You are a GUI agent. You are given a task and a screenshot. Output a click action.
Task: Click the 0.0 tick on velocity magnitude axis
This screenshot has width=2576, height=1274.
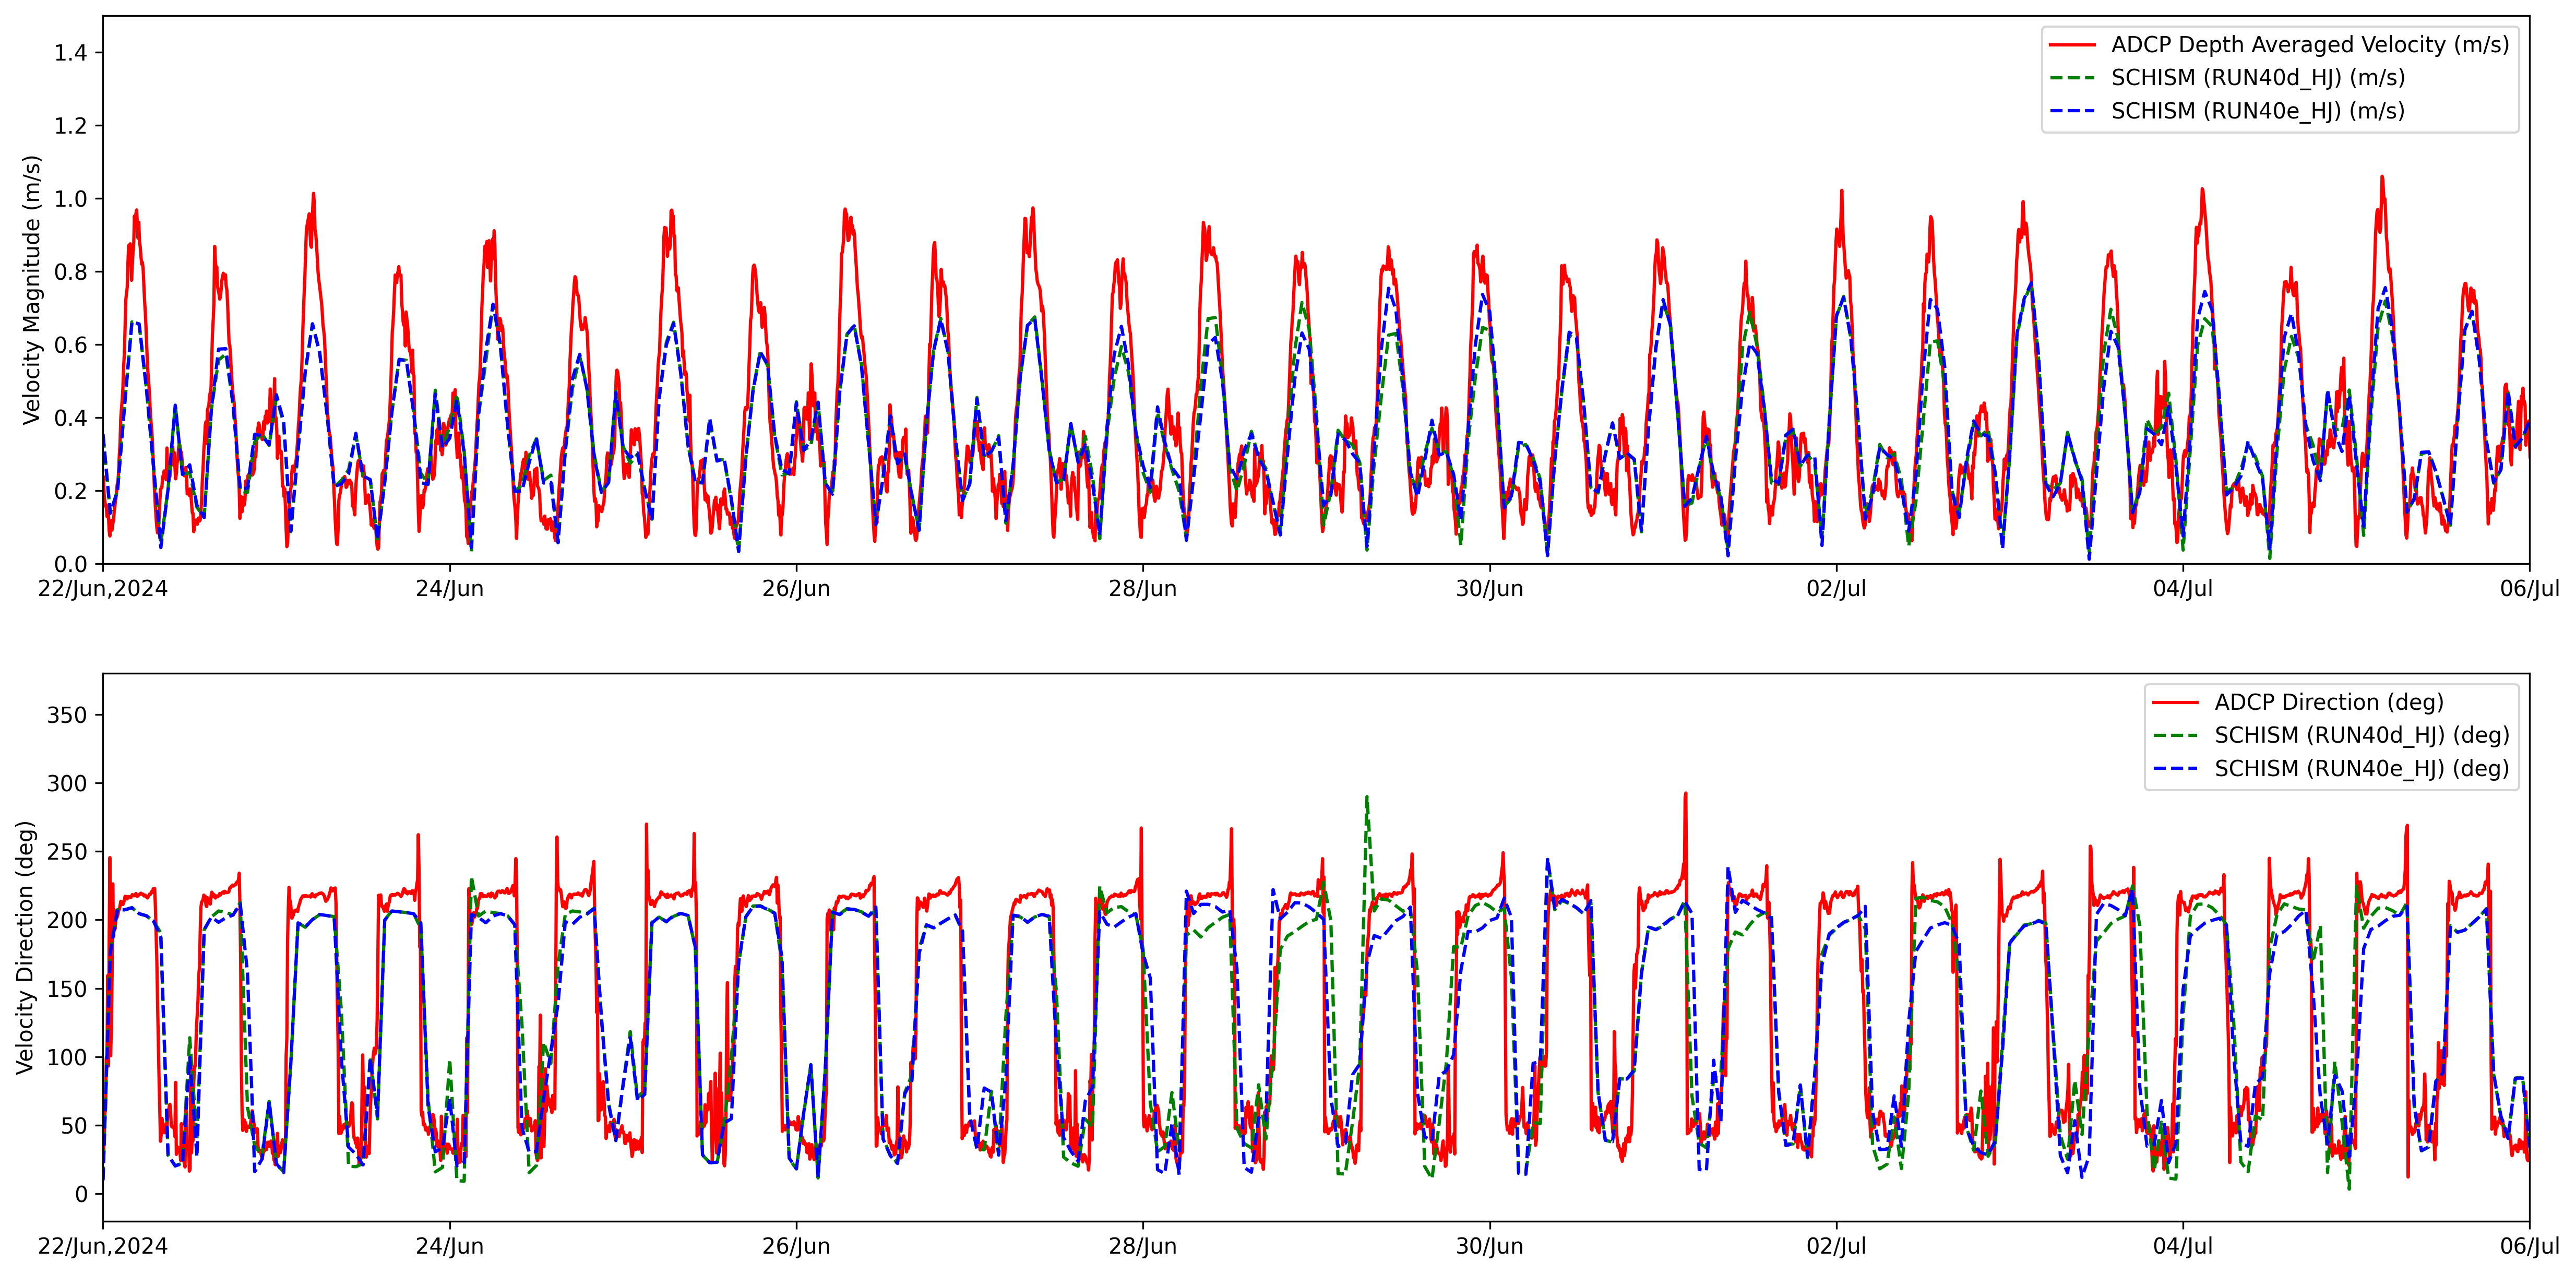click(70, 565)
